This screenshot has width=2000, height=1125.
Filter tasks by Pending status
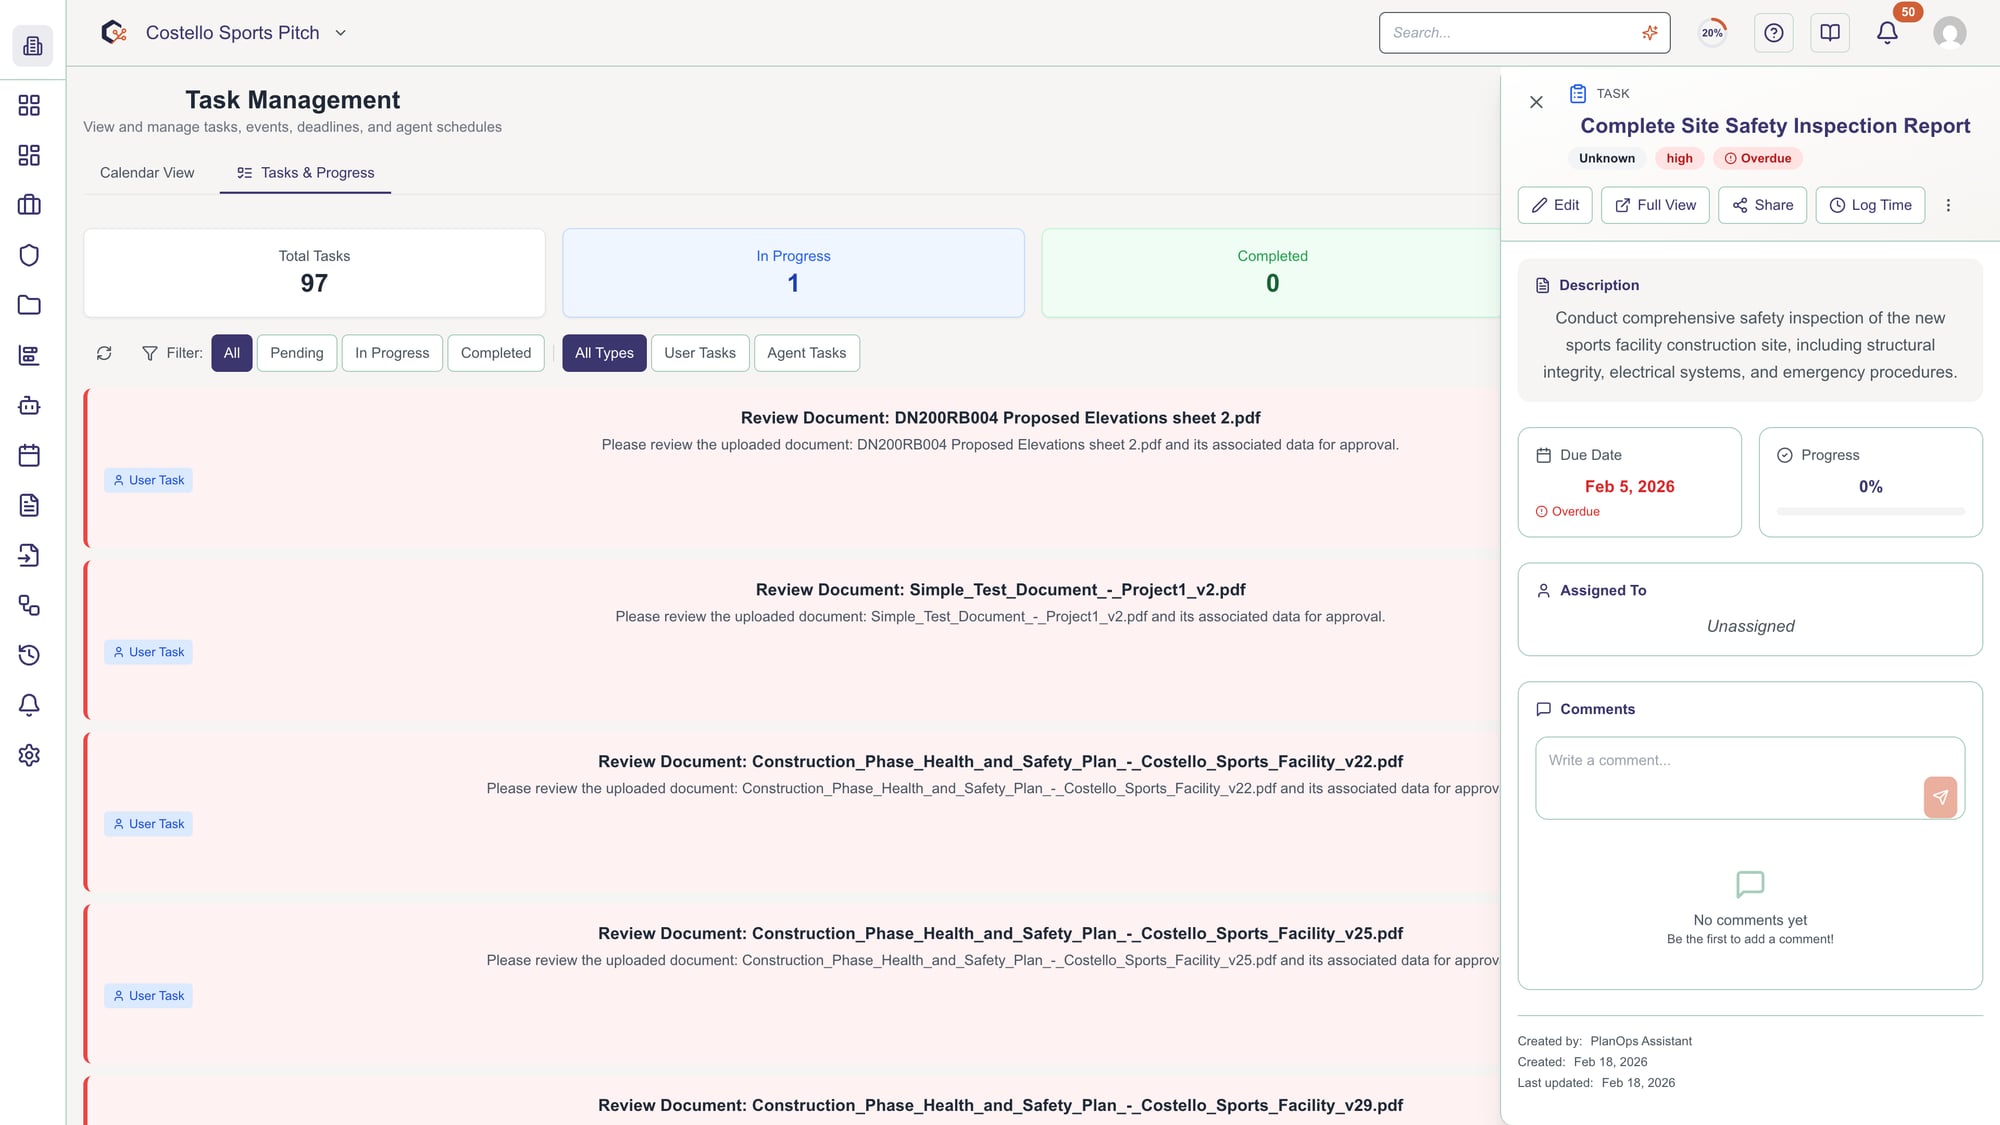(x=296, y=353)
